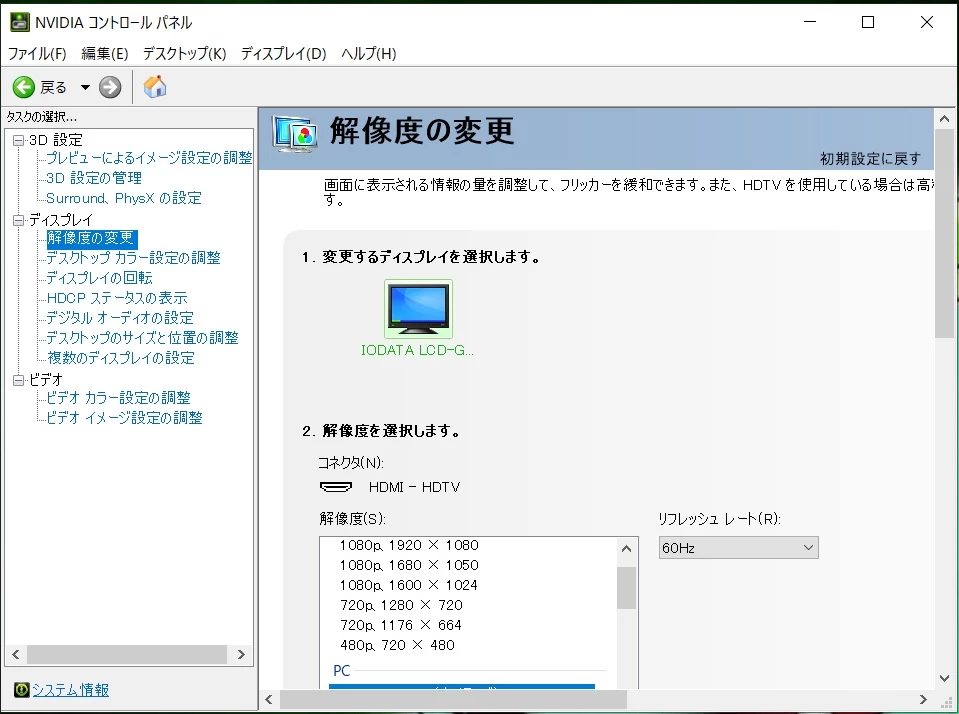Click task tree scroll left arrow
Viewport: 959px width, 714px height.
[x=16, y=655]
